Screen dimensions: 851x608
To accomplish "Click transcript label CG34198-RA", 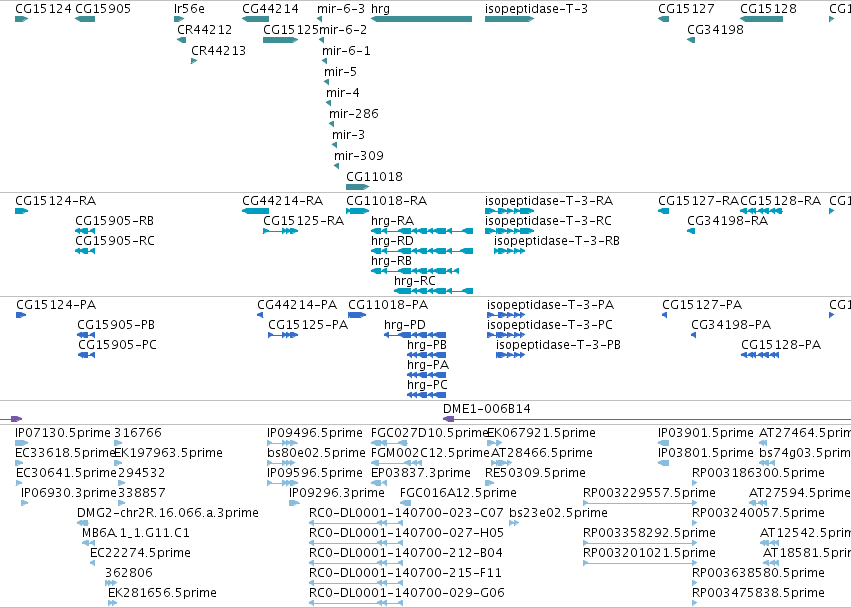I will (728, 221).
